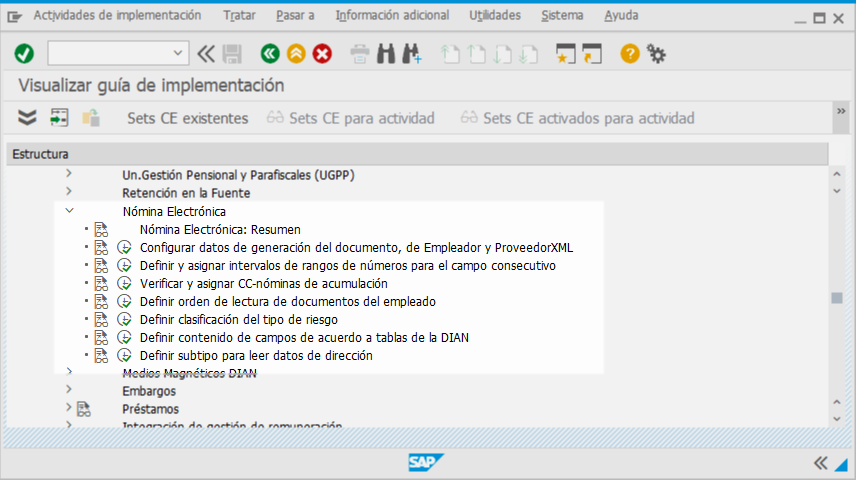This screenshot has width=856, height=480.
Task: Open documentation icon for Nómina Electrónica: Resumen
Action: [101, 229]
